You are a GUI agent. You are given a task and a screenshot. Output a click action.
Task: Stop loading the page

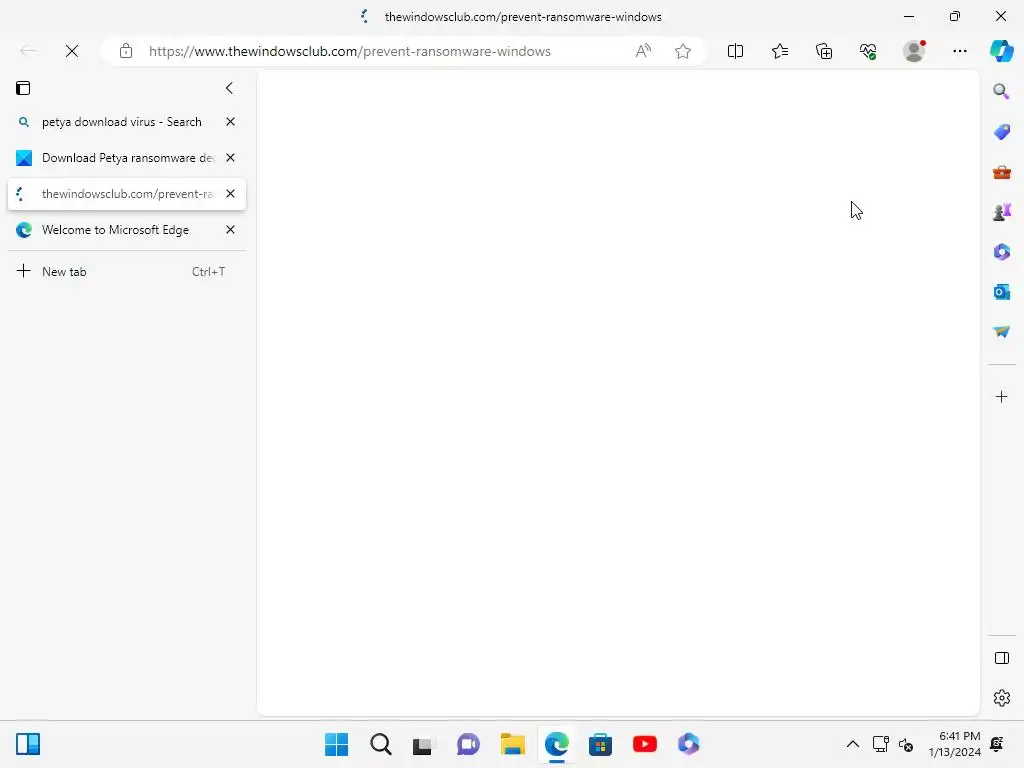(72, 51)
